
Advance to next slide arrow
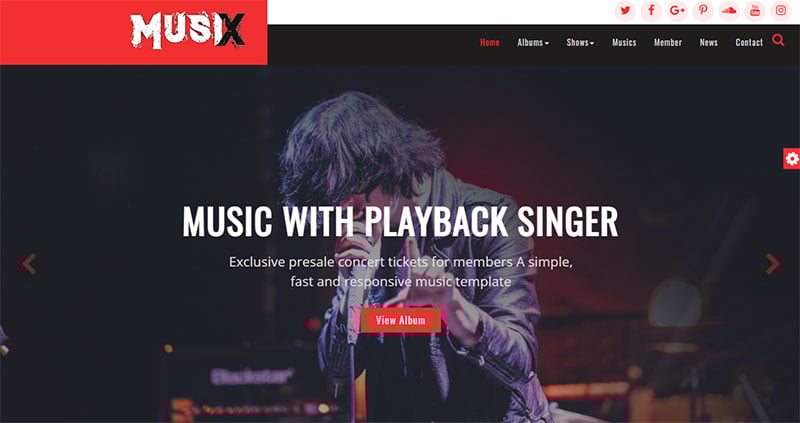pos(772,264)
